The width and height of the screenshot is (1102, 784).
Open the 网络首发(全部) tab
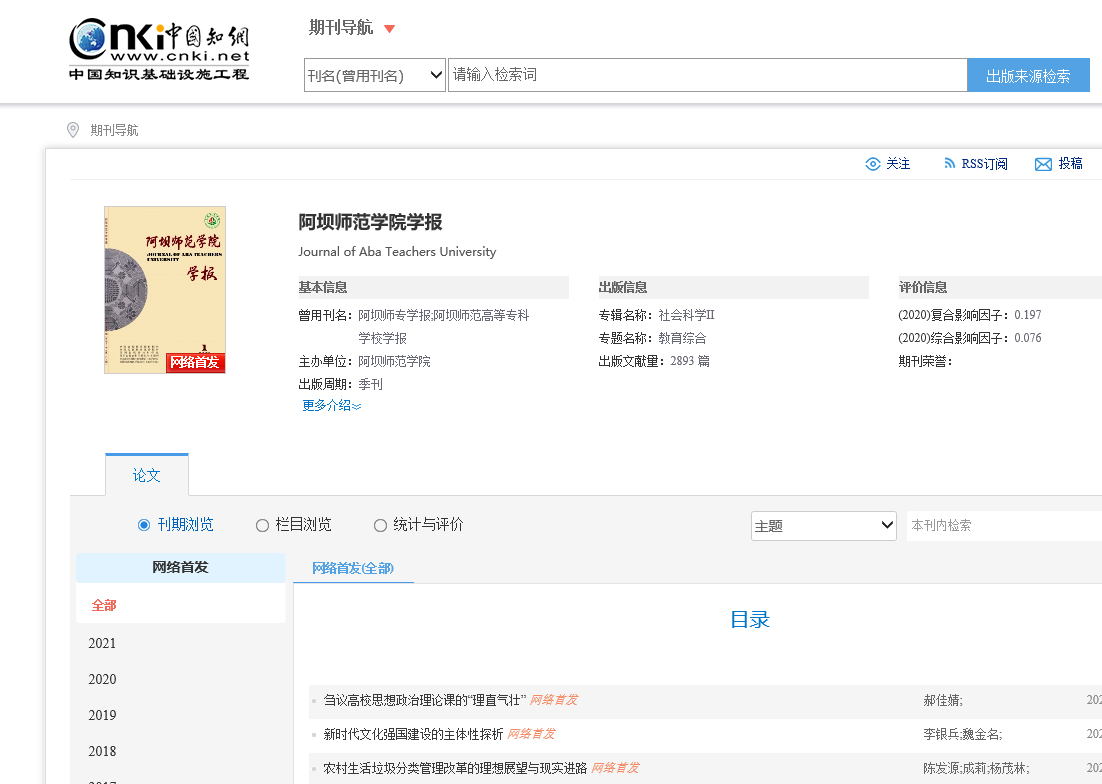pyautogui.click(x=353, y=568)
